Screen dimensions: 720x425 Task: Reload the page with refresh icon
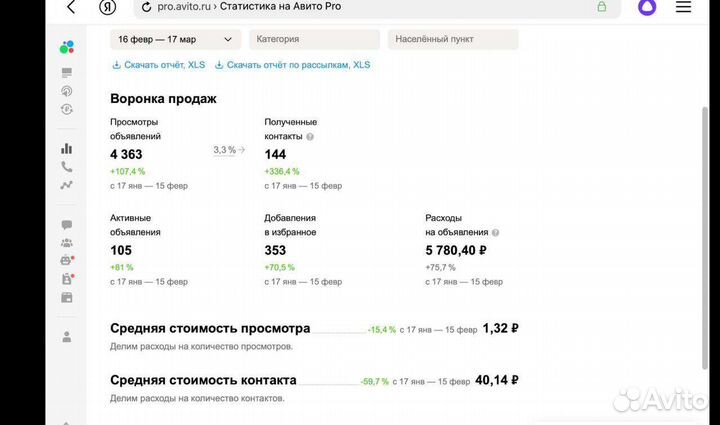click(146, 7)
